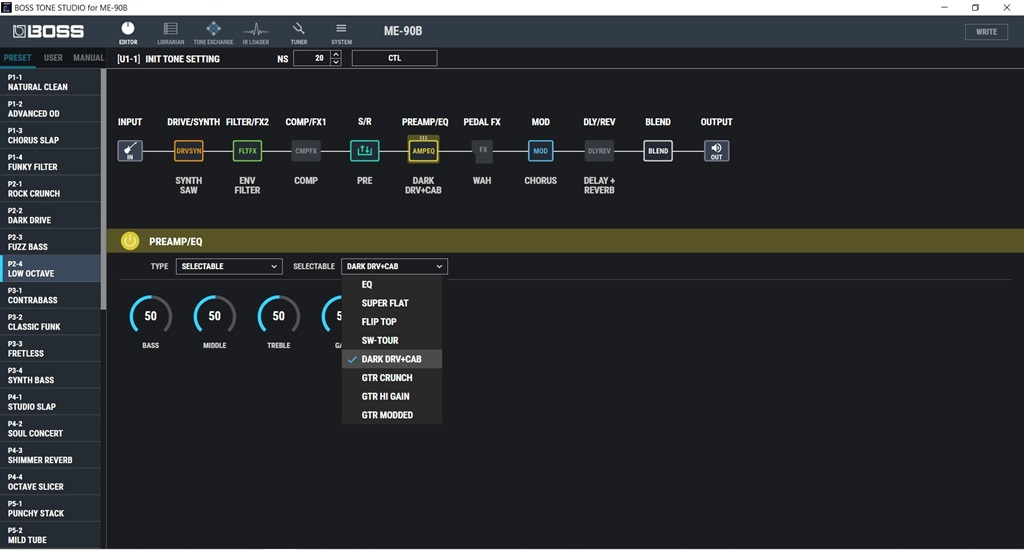Select the PEDAL FX block

(x=483, y=150)
